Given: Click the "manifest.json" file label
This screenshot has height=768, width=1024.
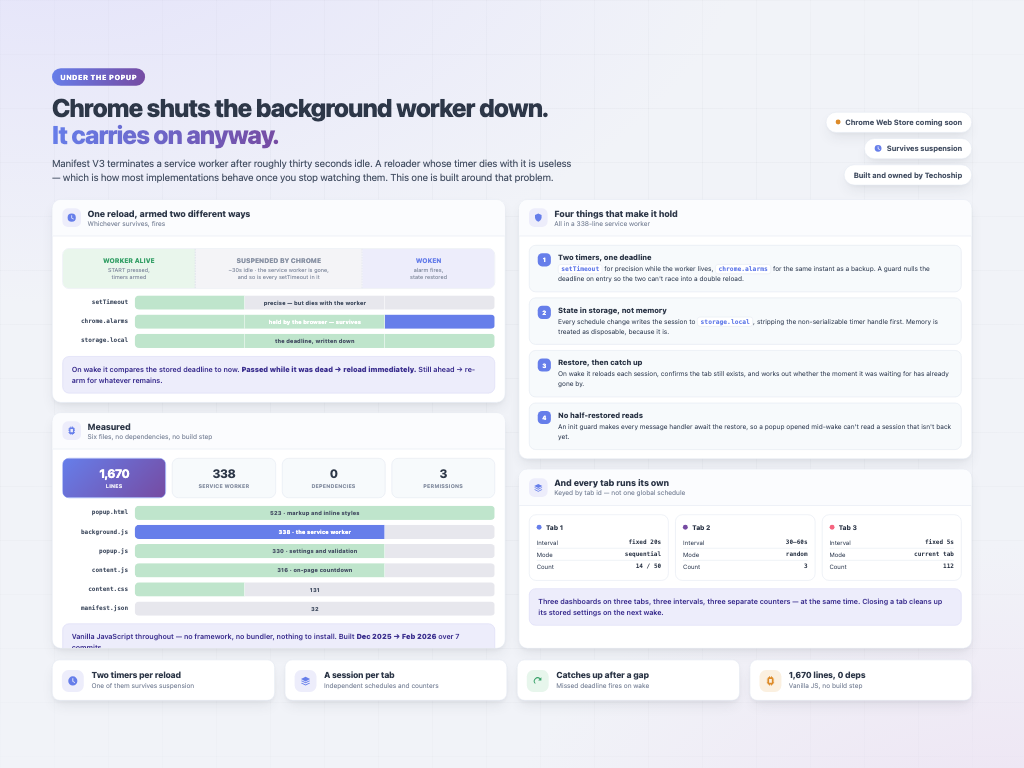Looking at the screenshot, I should click(x=104, y=608).
